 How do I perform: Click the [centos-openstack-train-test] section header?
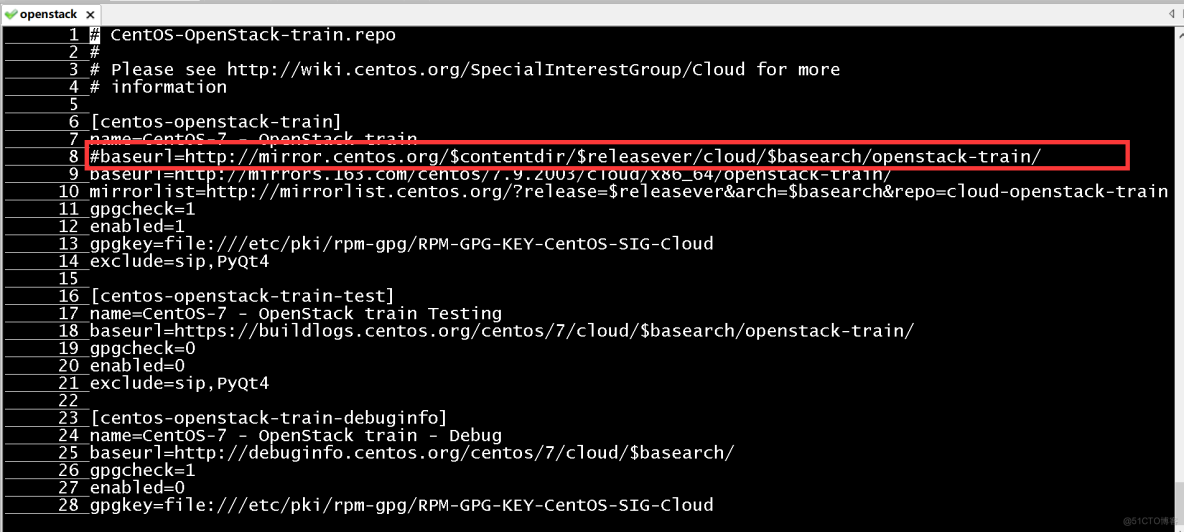tap(242, 296)
